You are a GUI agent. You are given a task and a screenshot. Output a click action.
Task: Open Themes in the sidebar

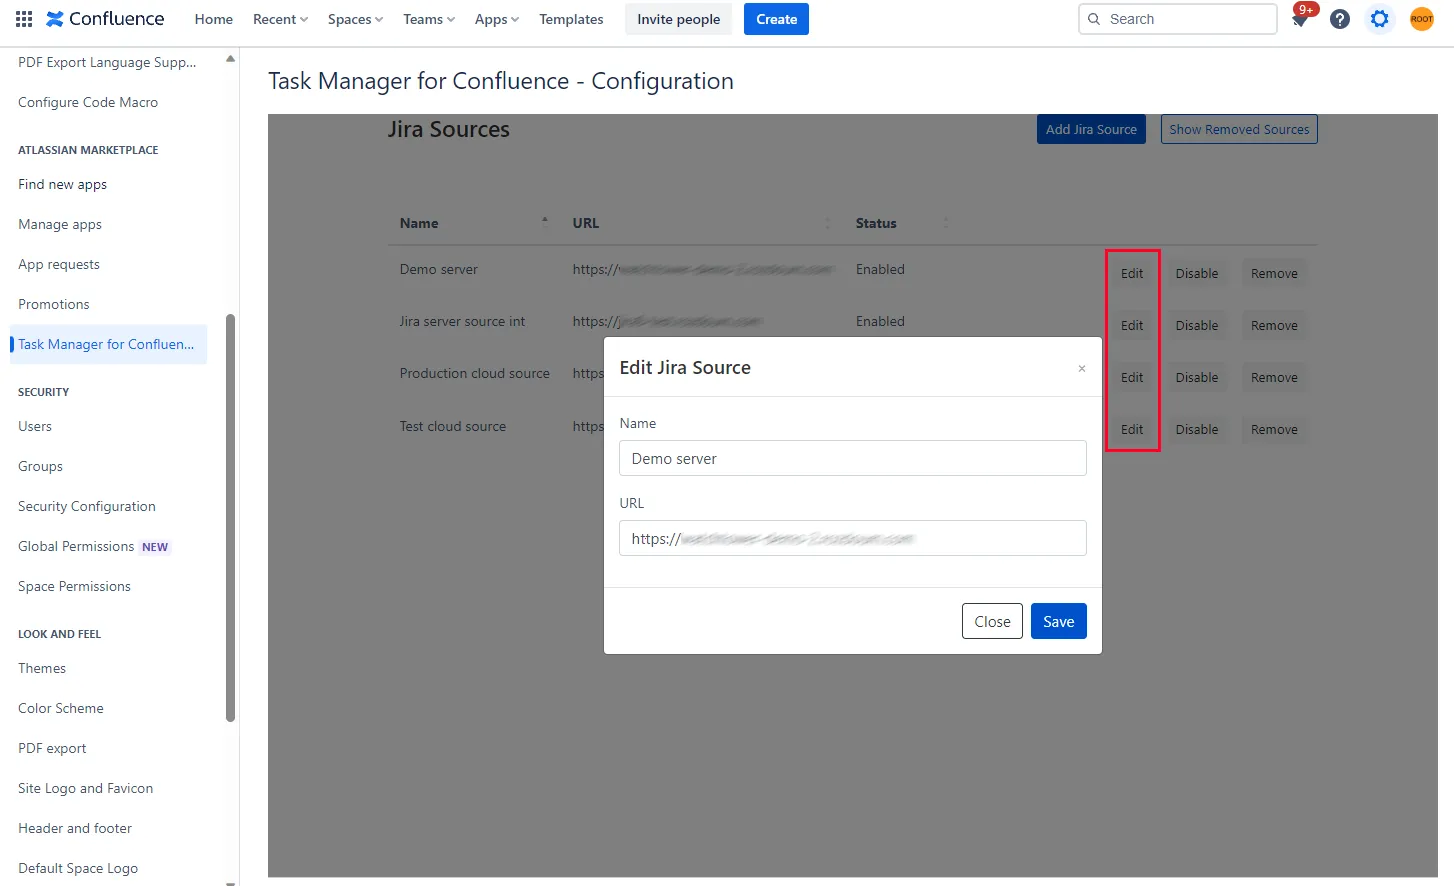coord(42,668)
